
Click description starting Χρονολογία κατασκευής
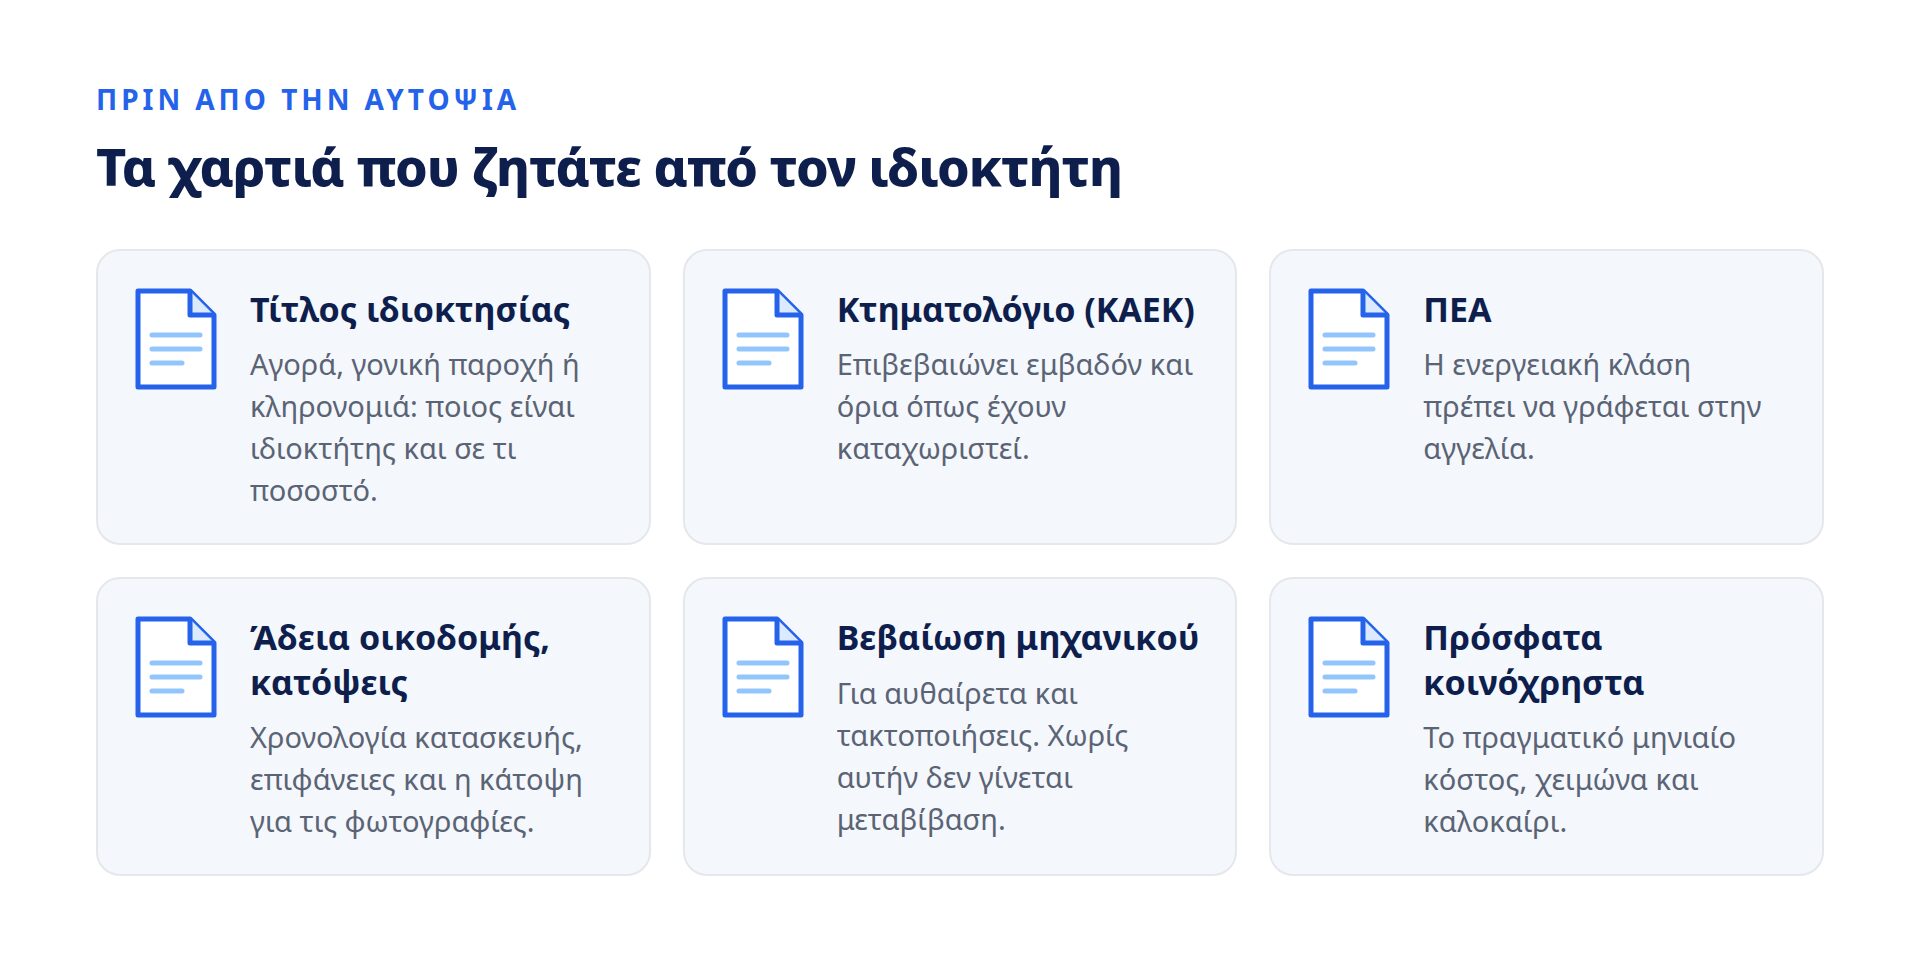416,780
